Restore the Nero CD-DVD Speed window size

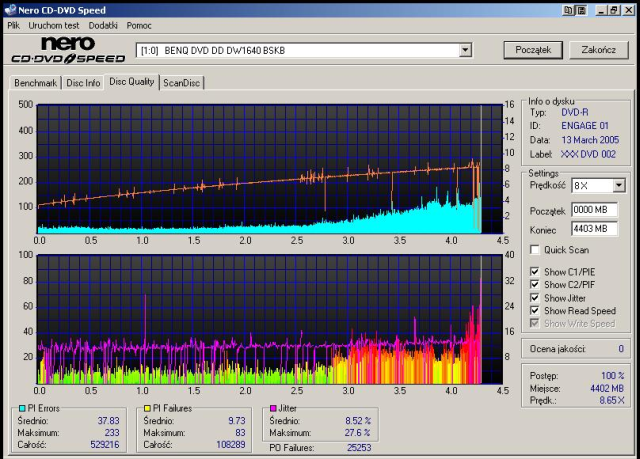click(x=614, y=10)
